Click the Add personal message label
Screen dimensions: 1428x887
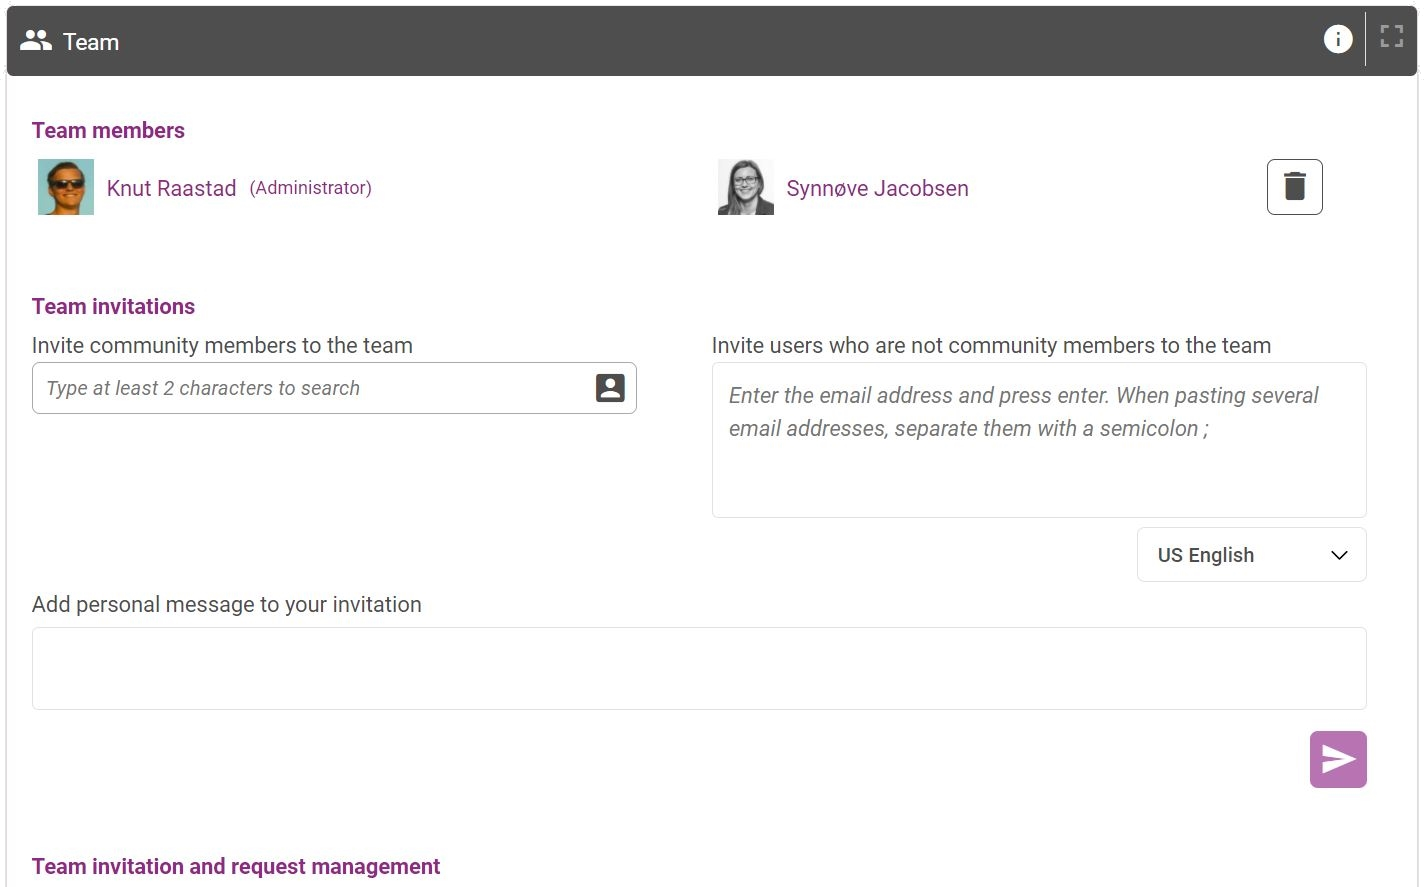click(x=227, y=604)
